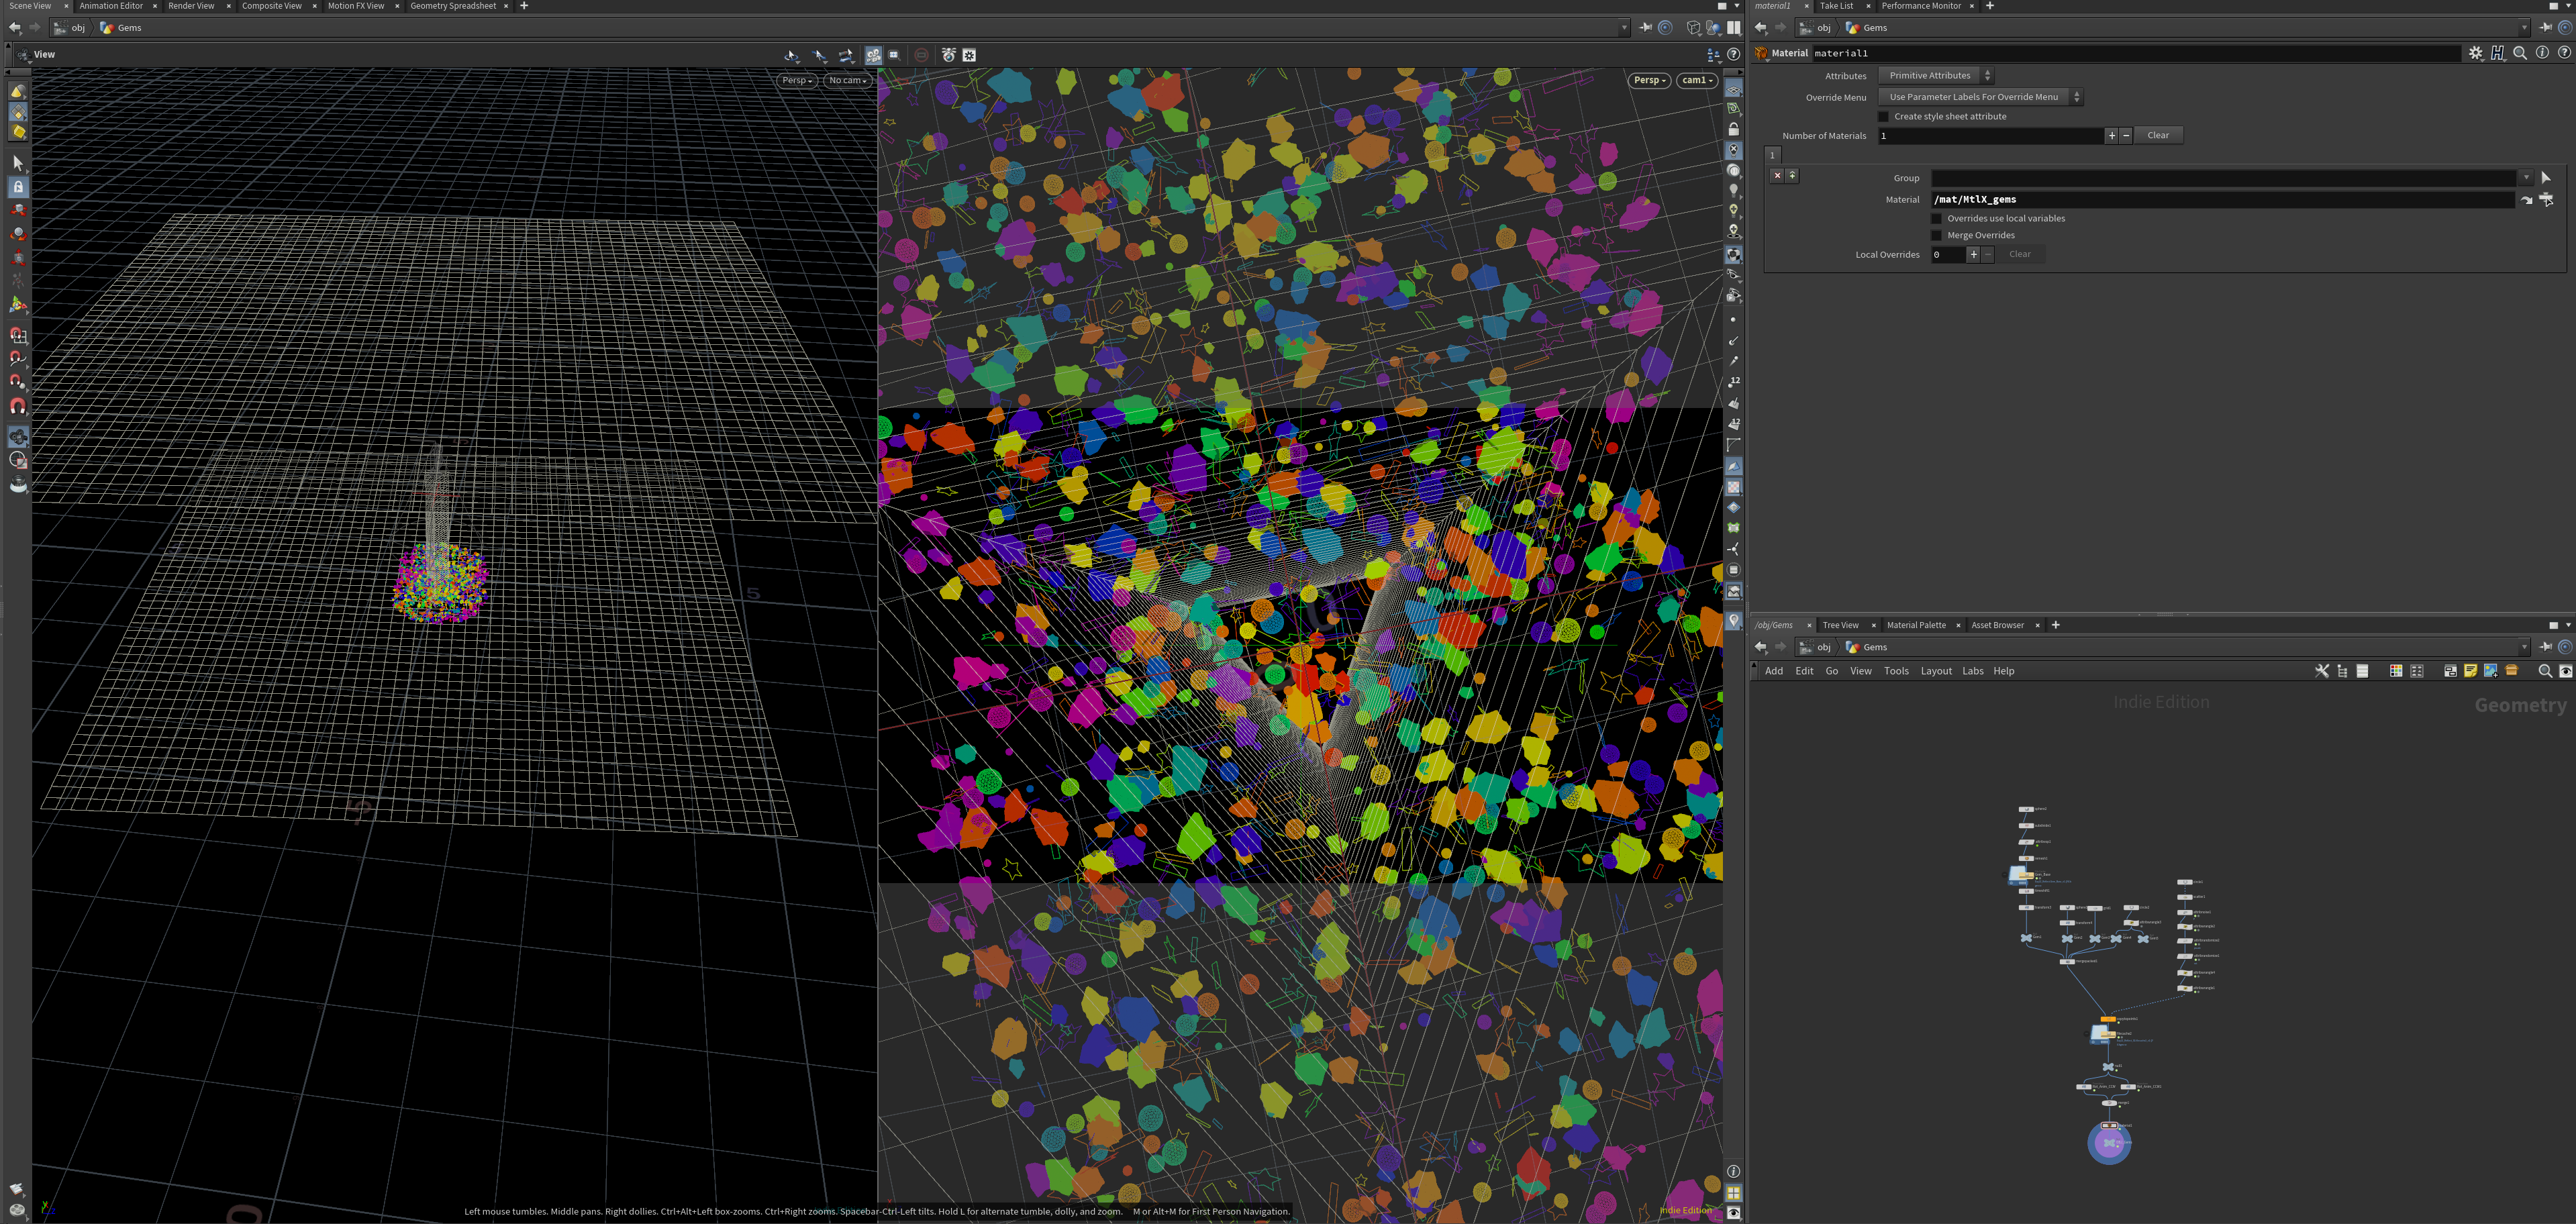2576x1224 pixels.
Task: Click the camera view tool icon in viewport toolbar
Action: tap(873, 55)
